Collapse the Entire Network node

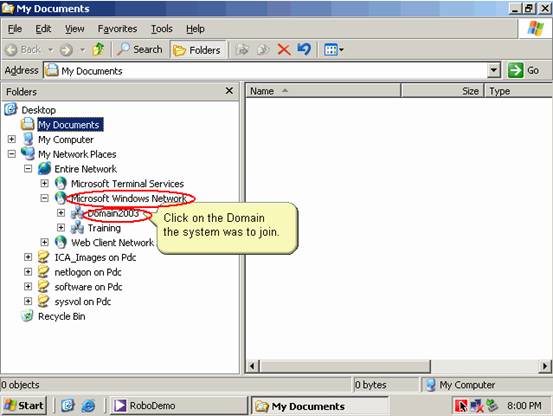(x=28, y=169)
